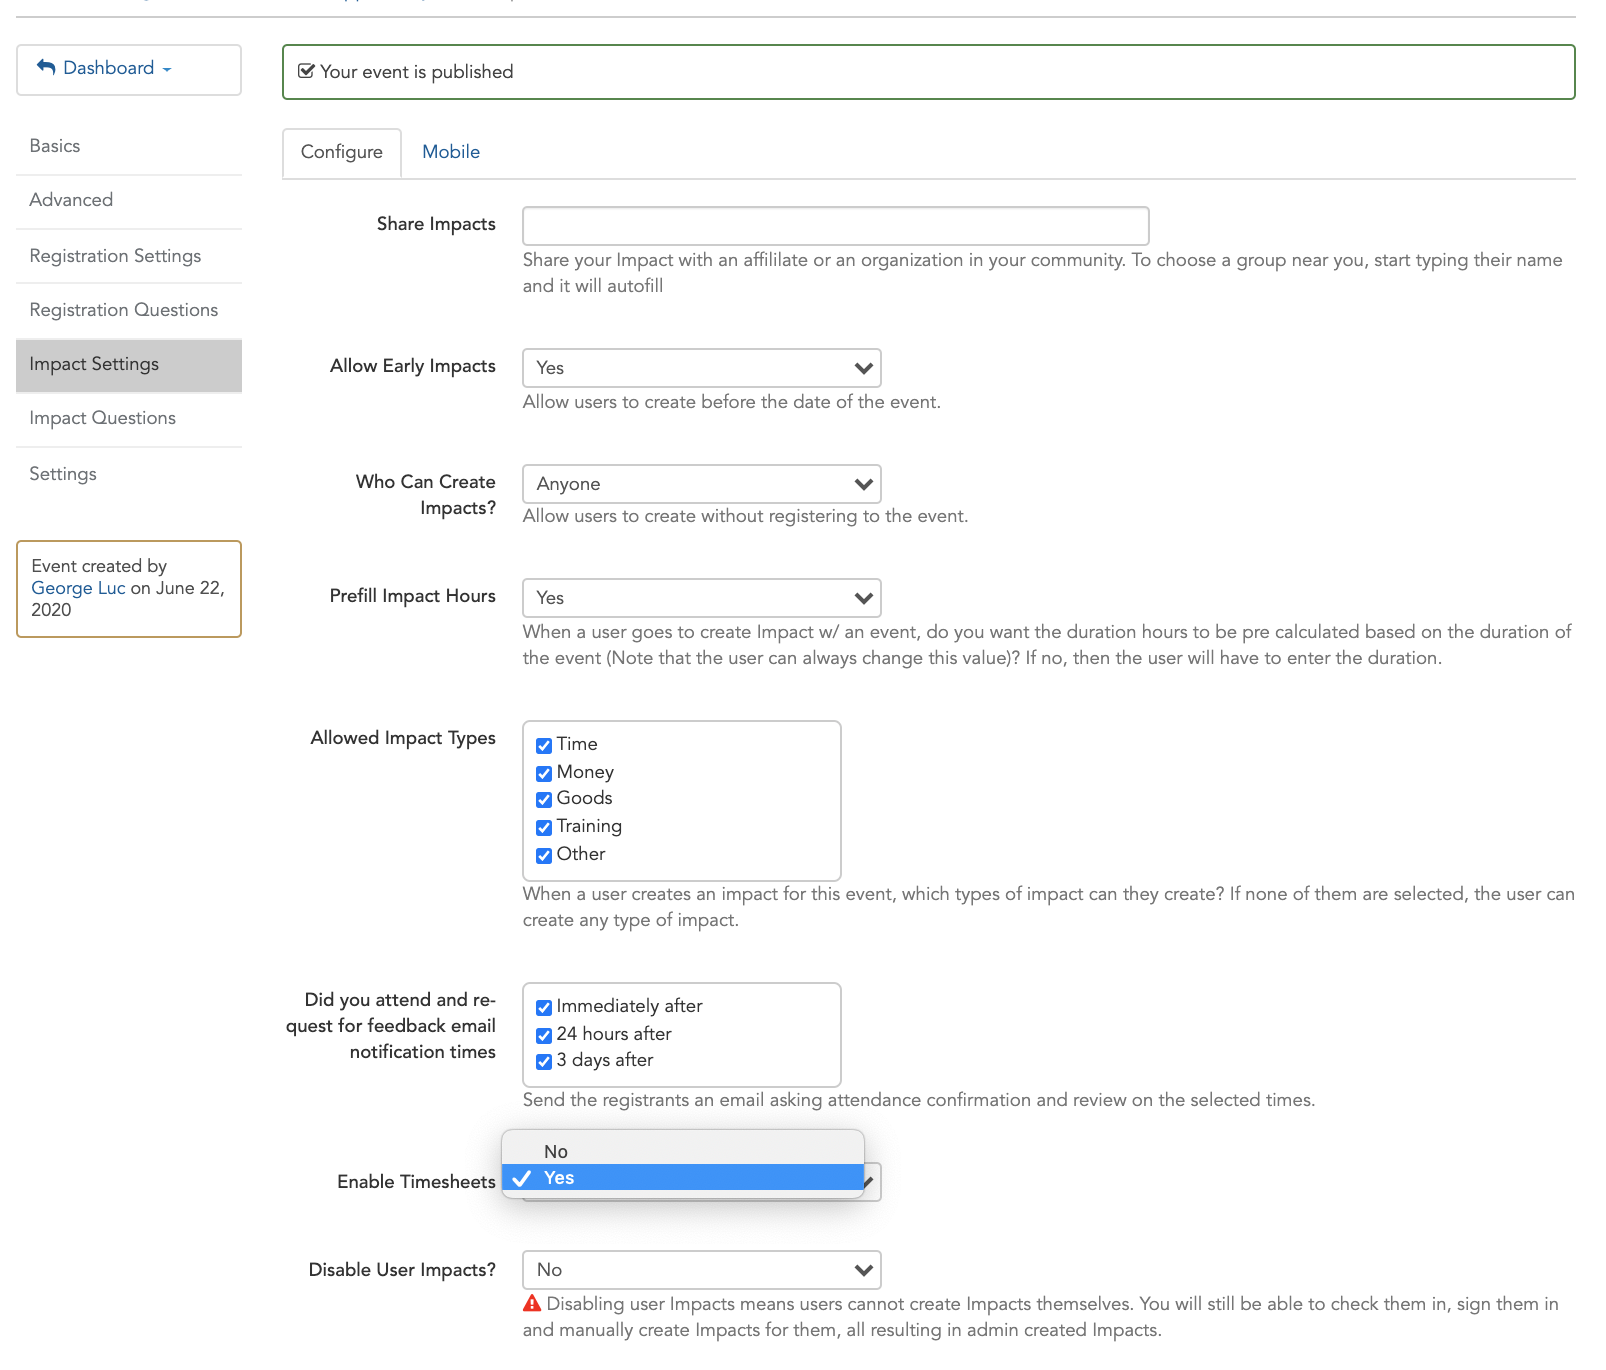The image size is (1606, 1370).
Task: Switch to the Configure tab
Action: pyautogui.click(x=342, y=152)
